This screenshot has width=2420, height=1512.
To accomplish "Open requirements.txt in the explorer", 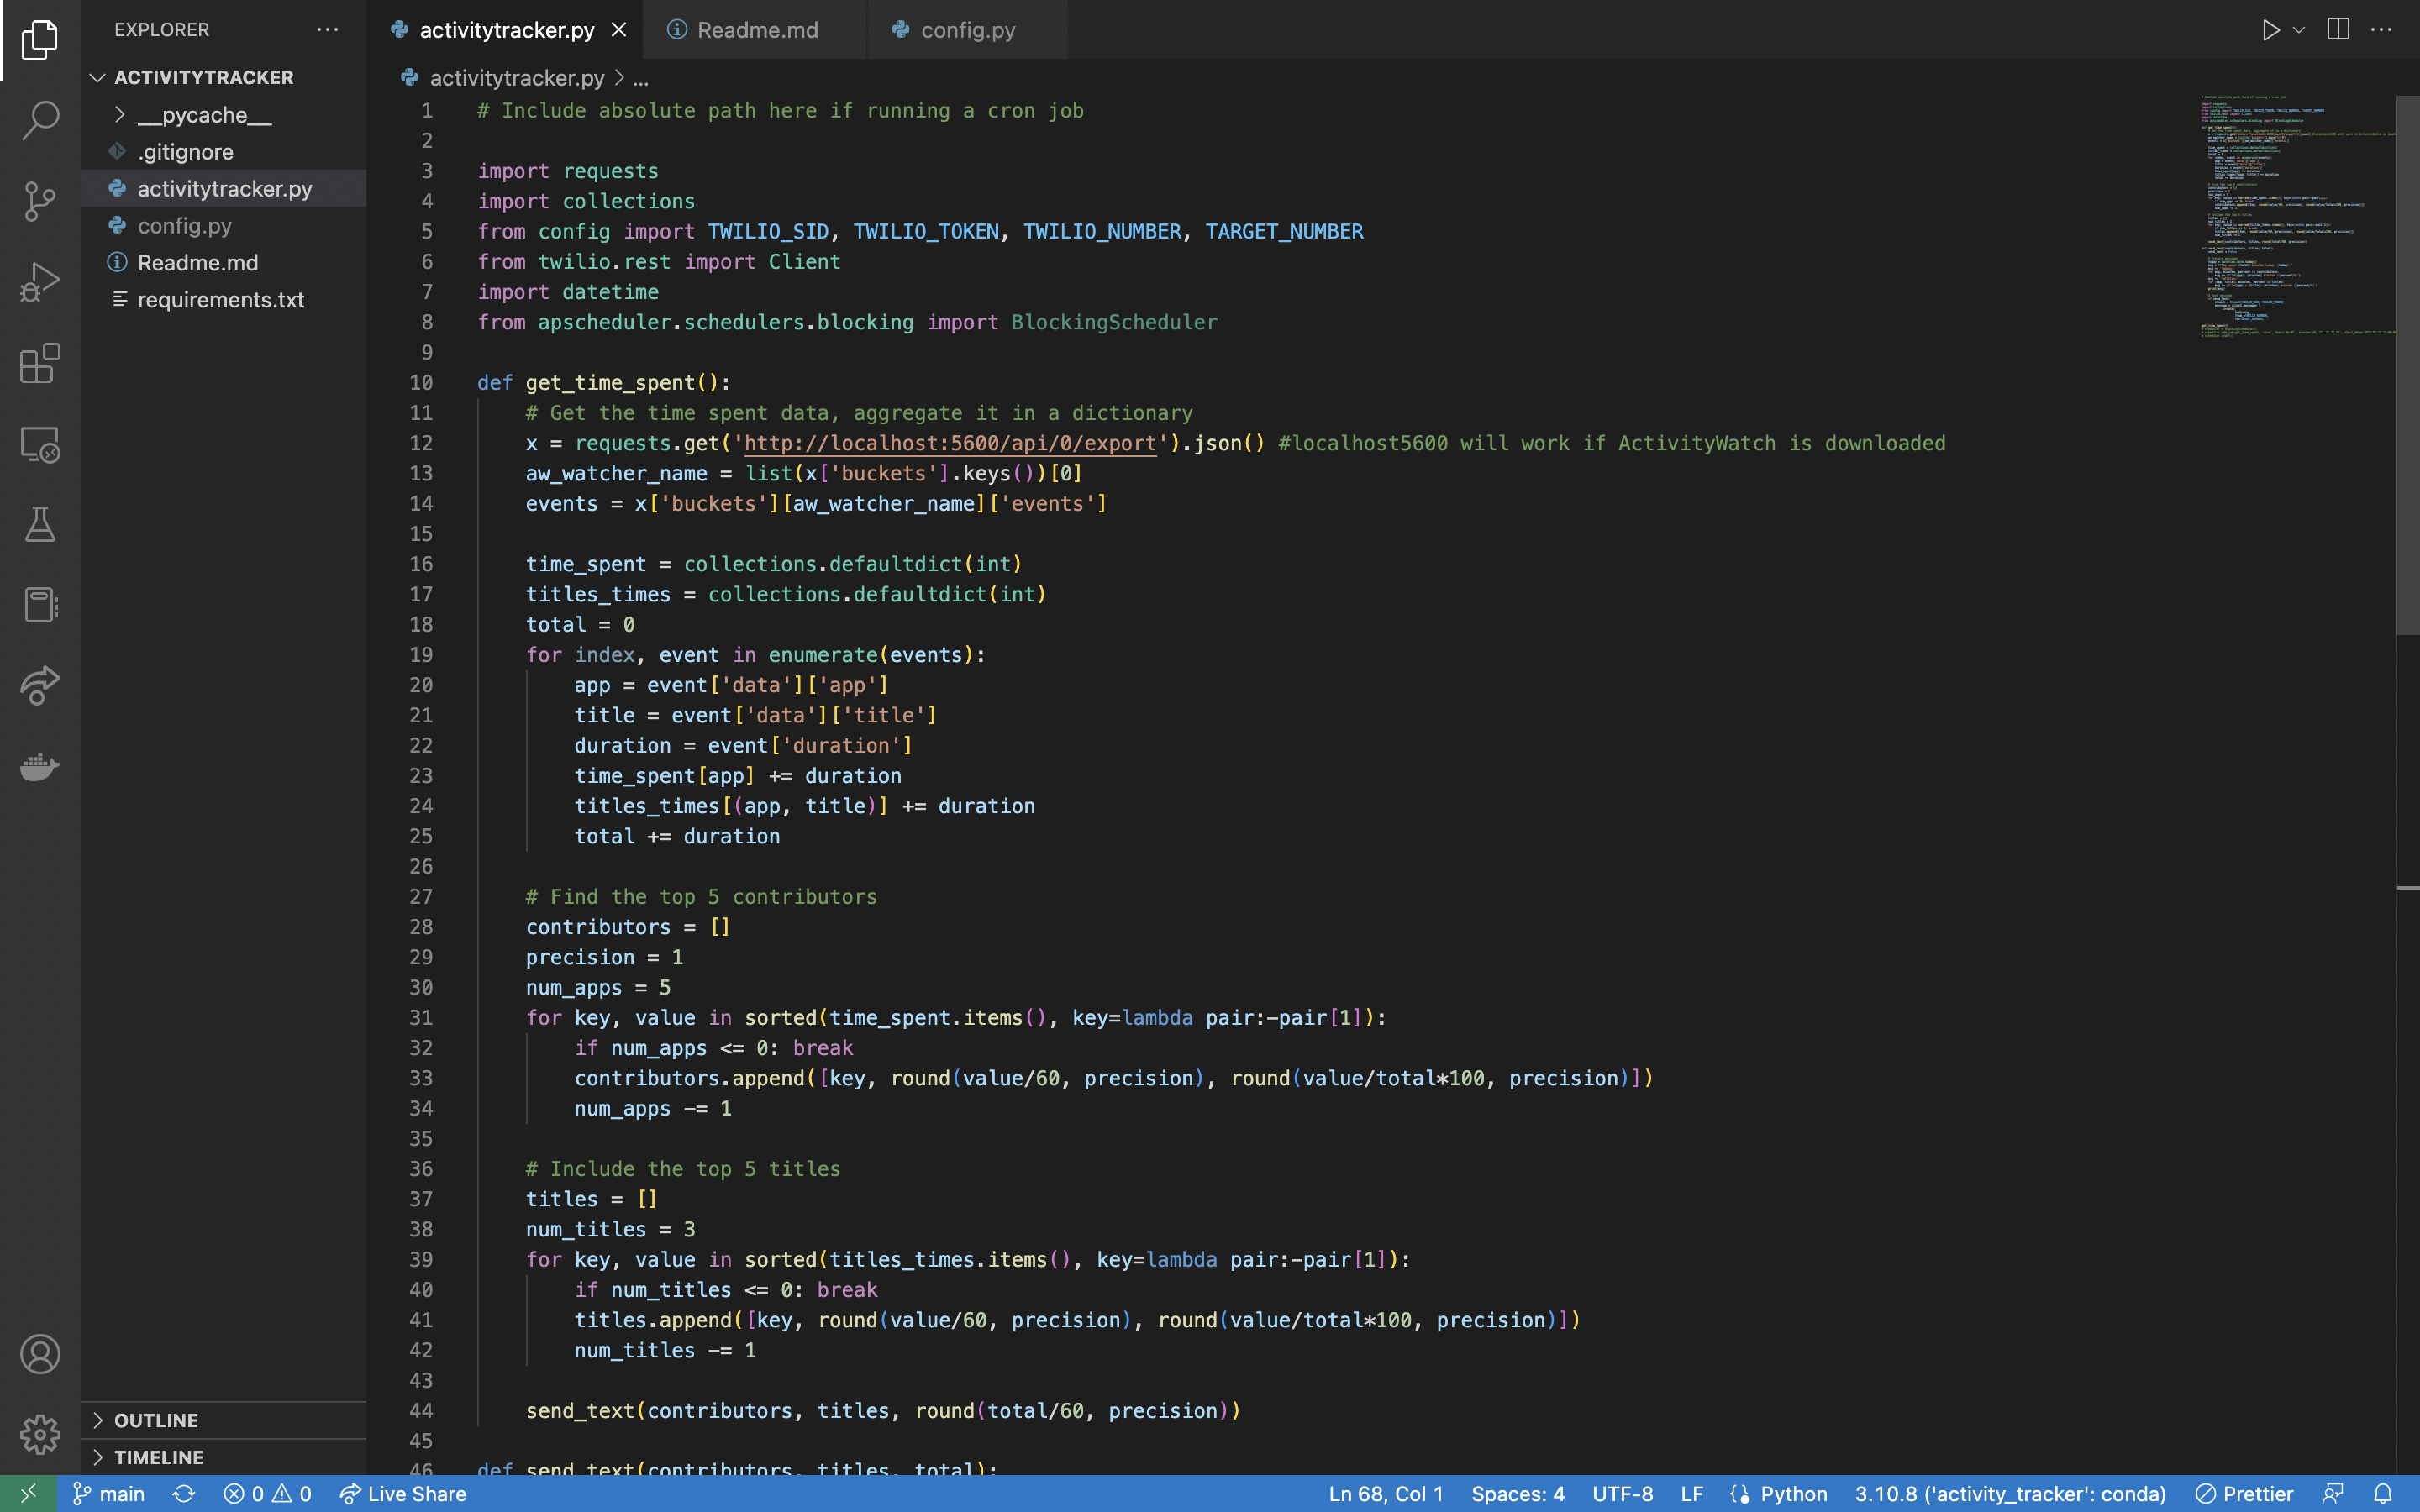I will 220,299.
